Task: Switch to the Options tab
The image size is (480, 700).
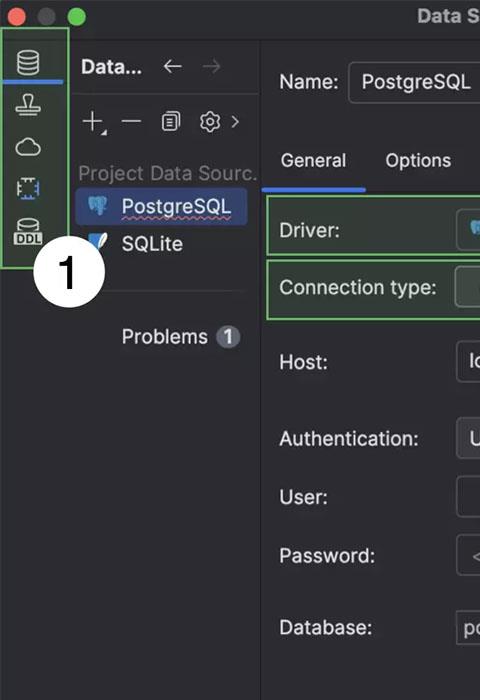Action: pyautogui.click(x=418, y=161)
